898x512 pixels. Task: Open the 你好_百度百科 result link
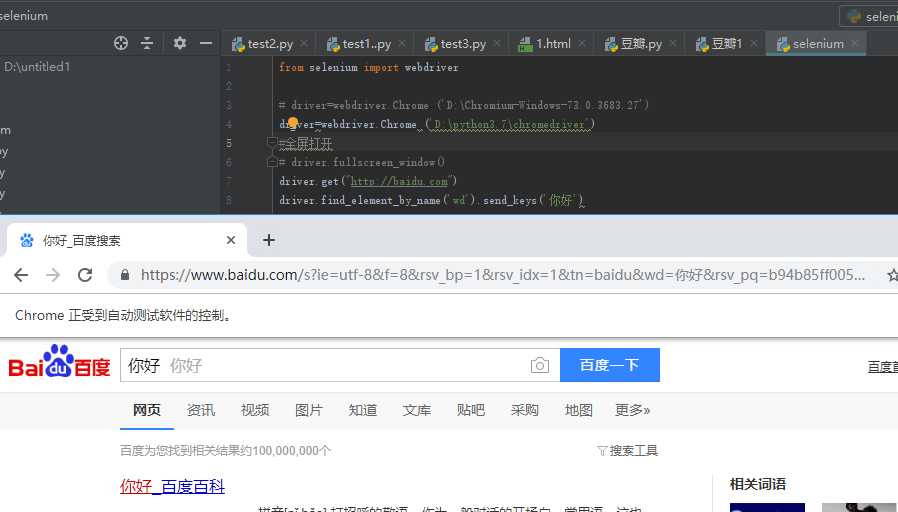[172, 486]
